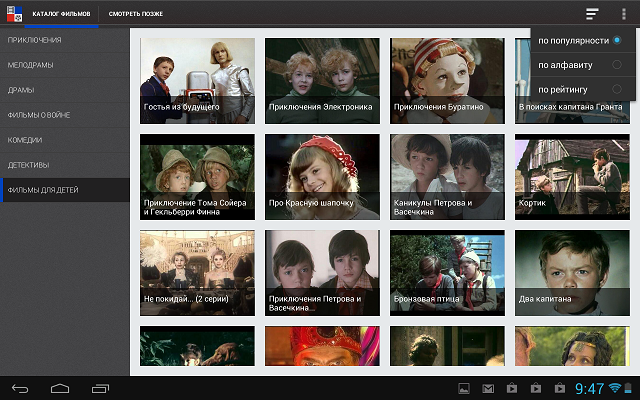Open the mail notification icon
The height and width of the screenshot is (400, 640).
click(x=488, y=389)
